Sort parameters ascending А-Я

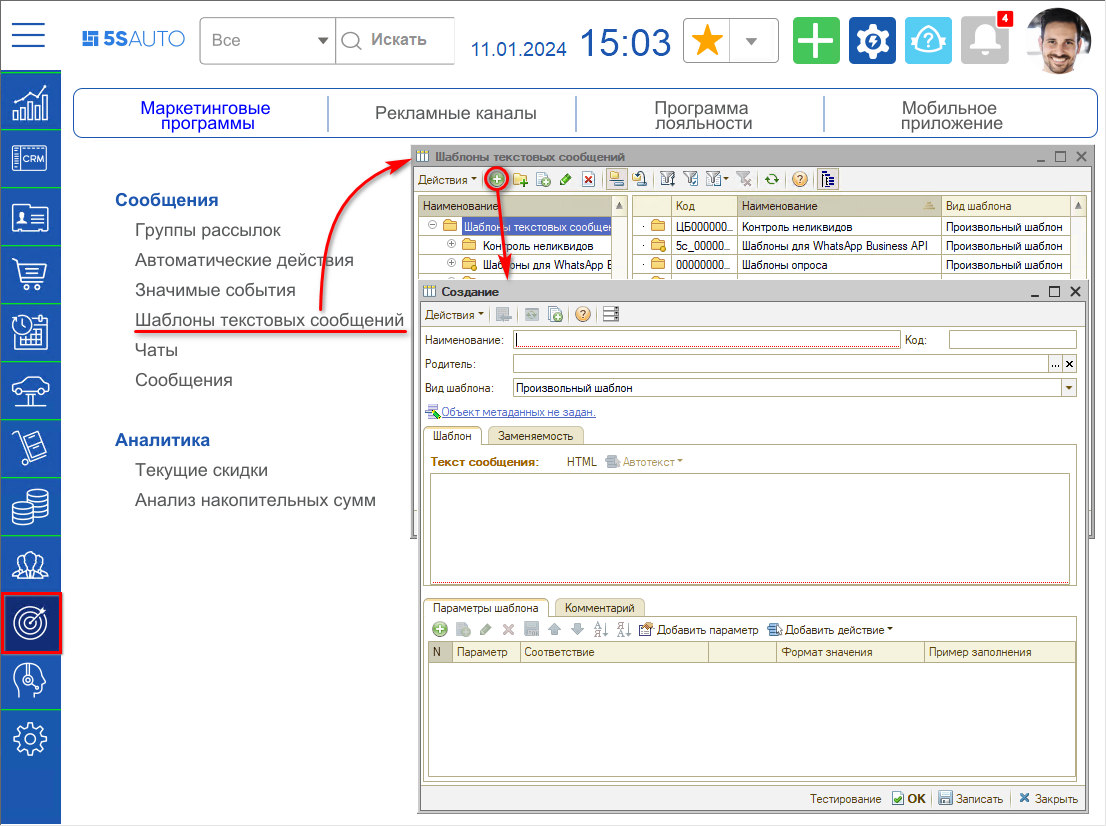click(x=600, y=629)
